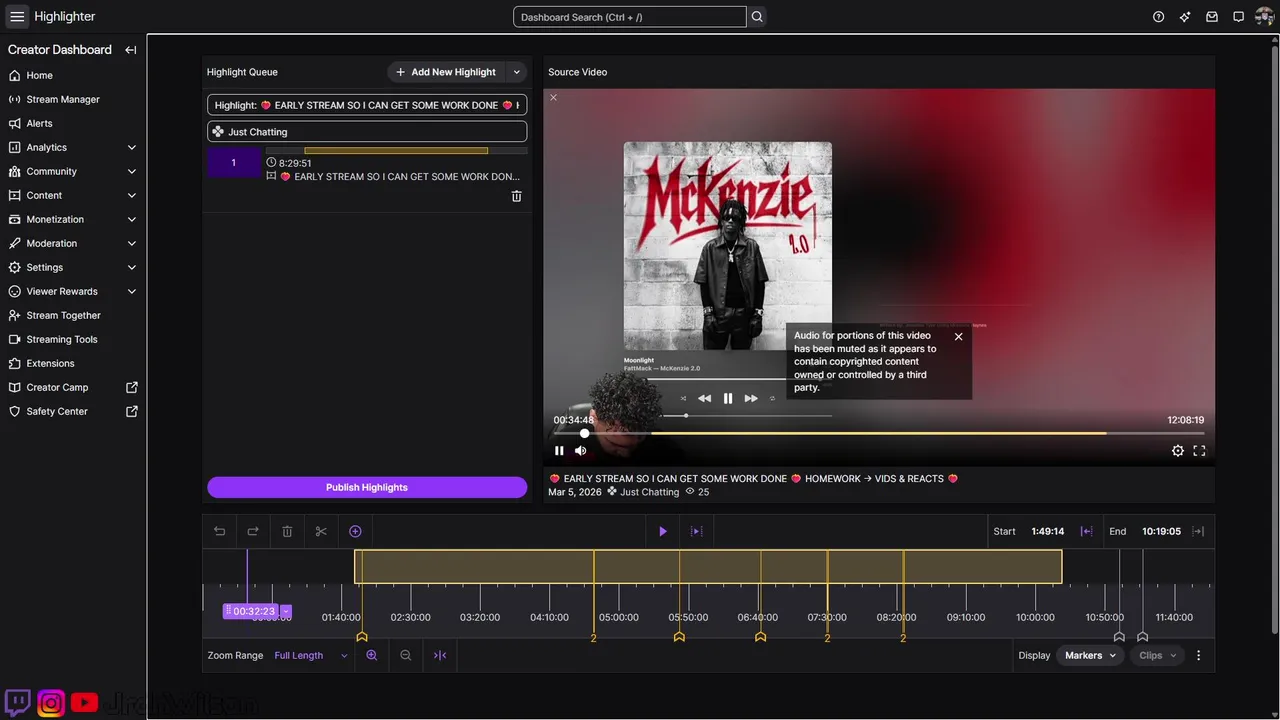
Task: Open the whispers chat bubble icon
Action: tap(1238, 17)
